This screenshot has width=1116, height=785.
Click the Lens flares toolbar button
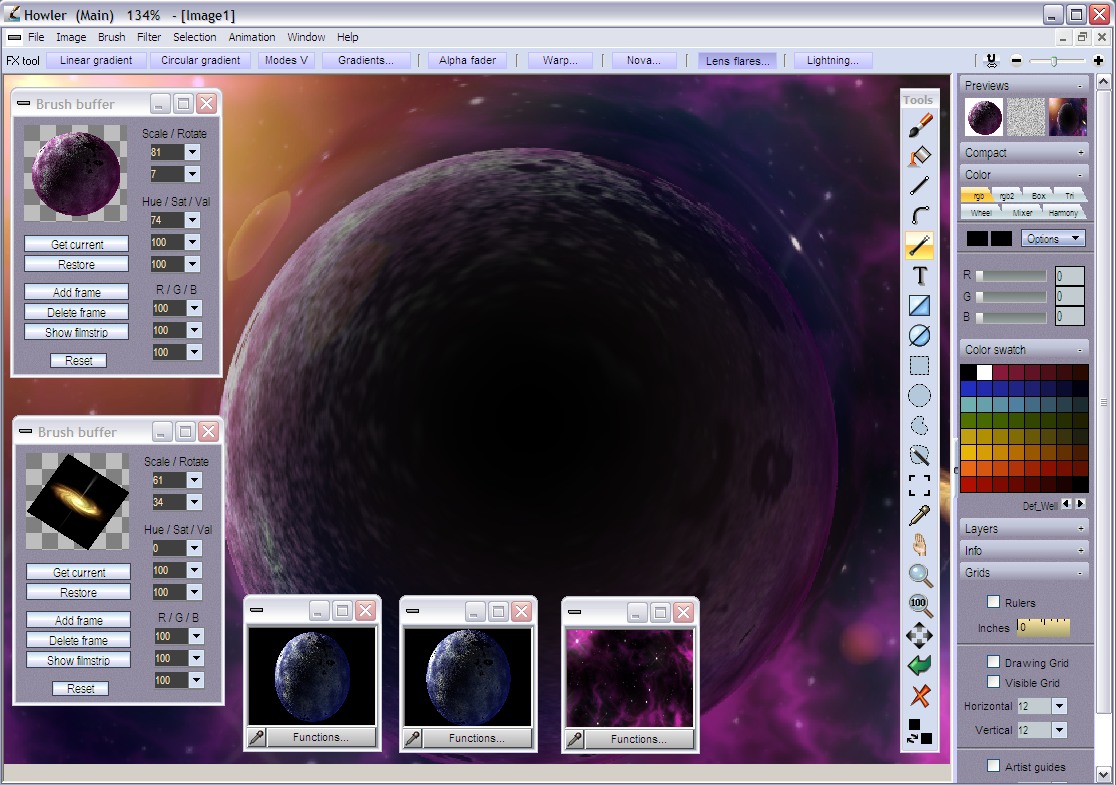point(736,60)
